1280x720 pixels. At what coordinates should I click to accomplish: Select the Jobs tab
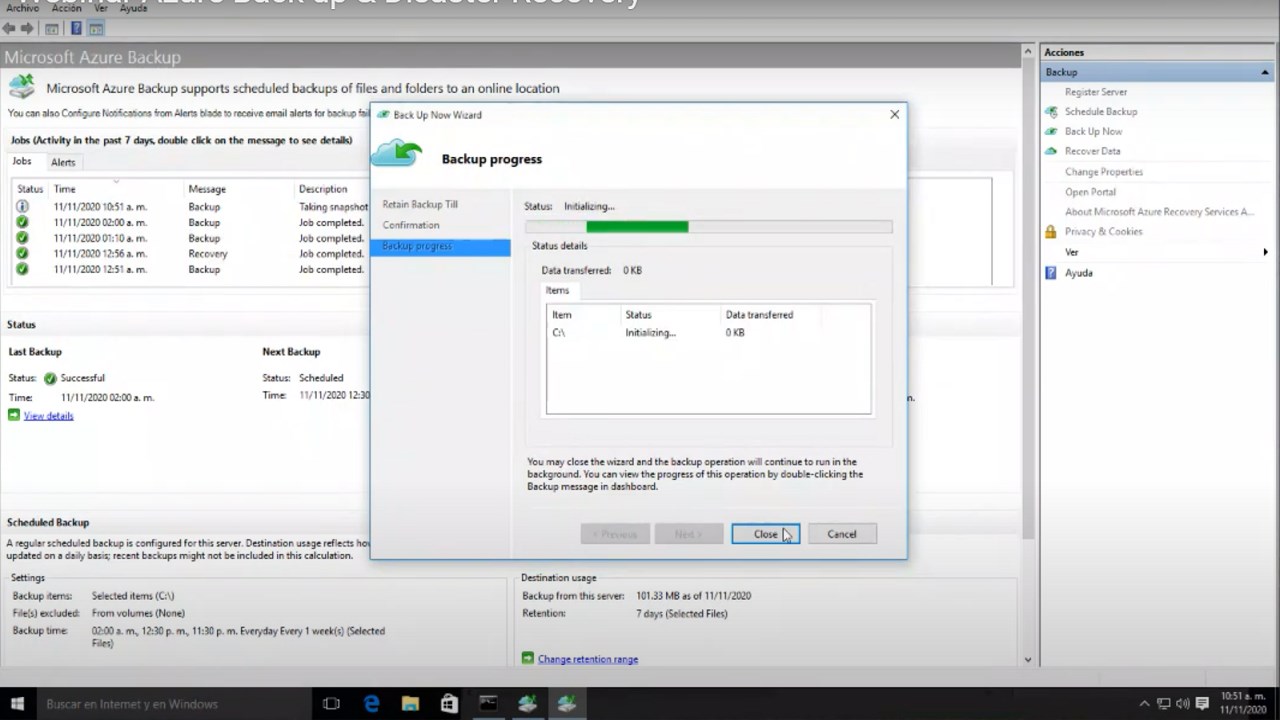click(22, 161)
